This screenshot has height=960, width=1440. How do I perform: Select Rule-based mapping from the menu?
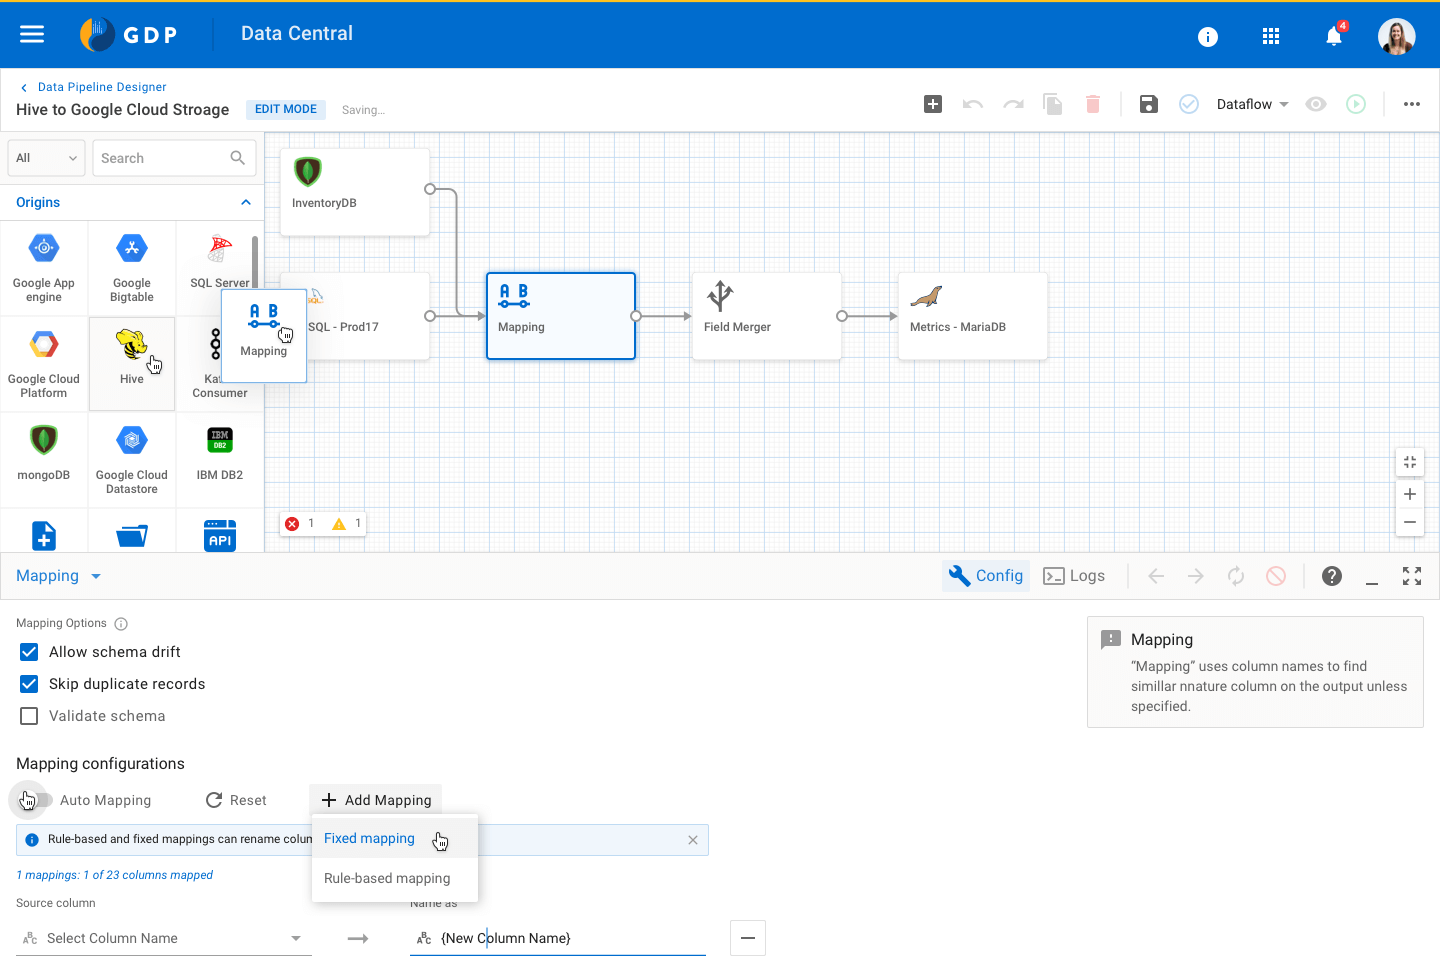coord(388,878)
